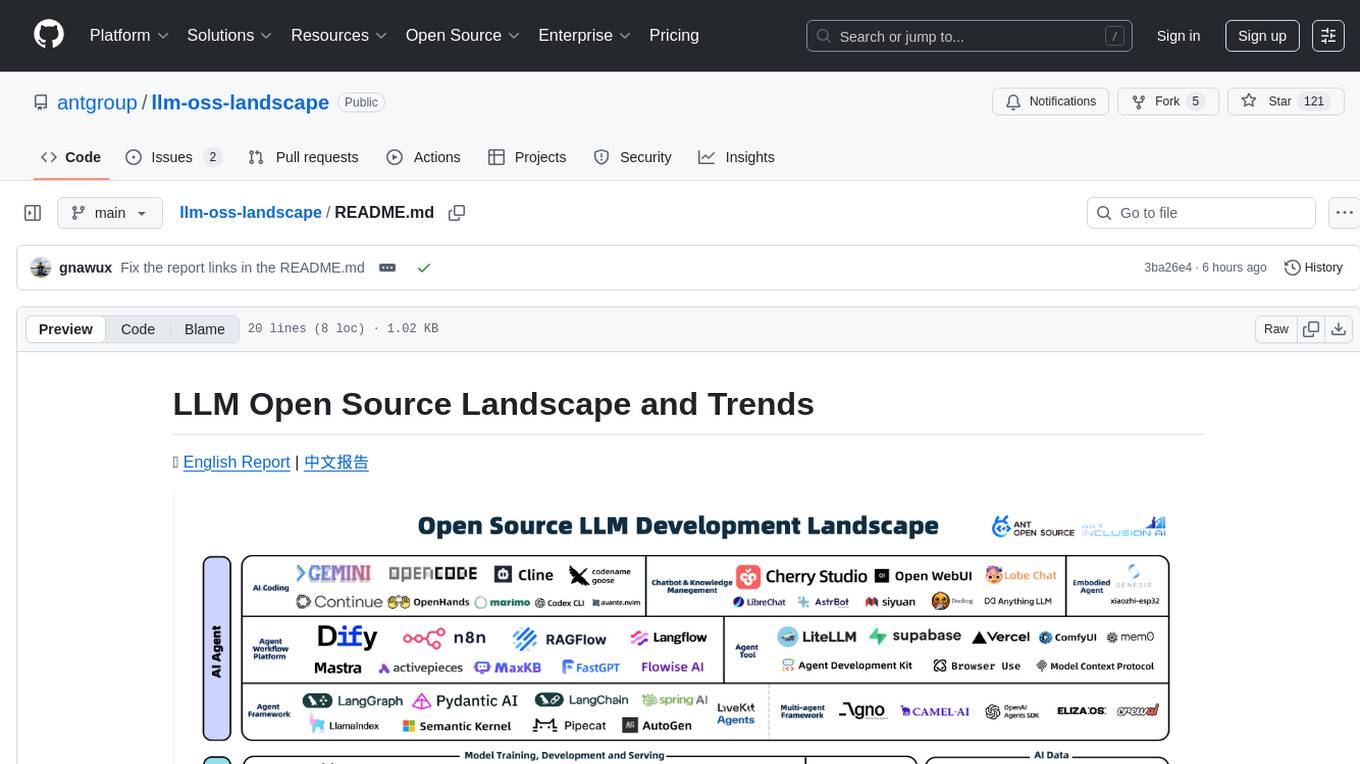
Task: Expand the commit message details ellipsis
Action: coord(388,268)
